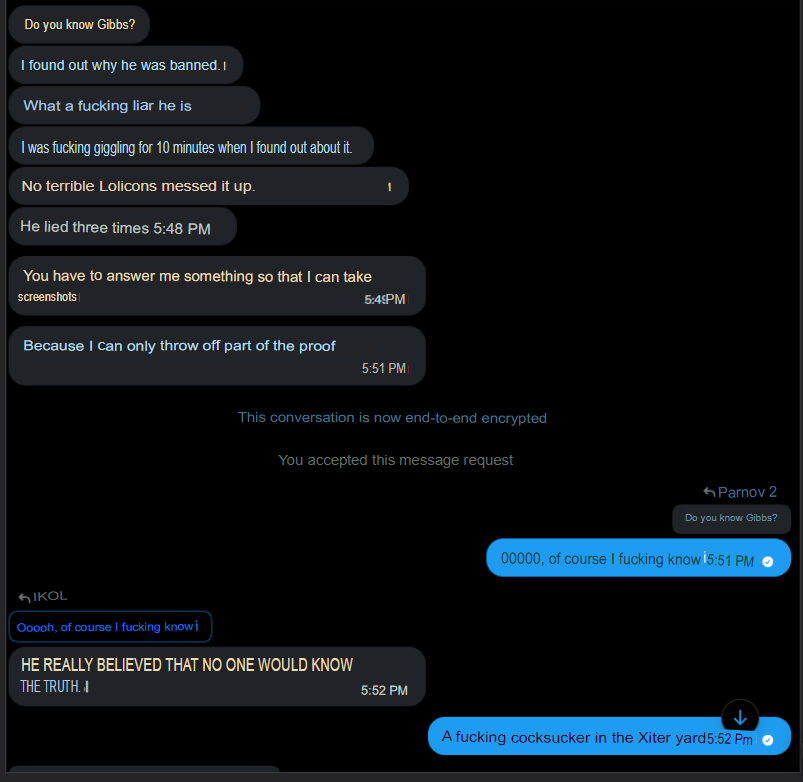The width and height of the screenshot is (803, 782).
Task: Click the 'What a fucking liar he is' bubble
Action: [x=134, y=105]
